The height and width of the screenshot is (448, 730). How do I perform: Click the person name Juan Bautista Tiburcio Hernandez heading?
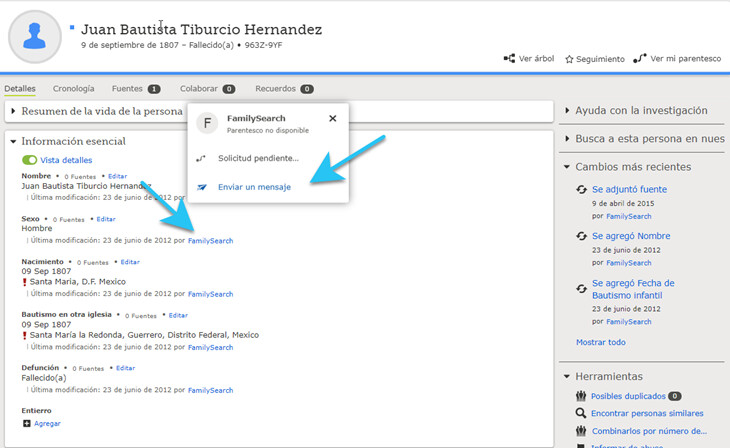[201, 29]
